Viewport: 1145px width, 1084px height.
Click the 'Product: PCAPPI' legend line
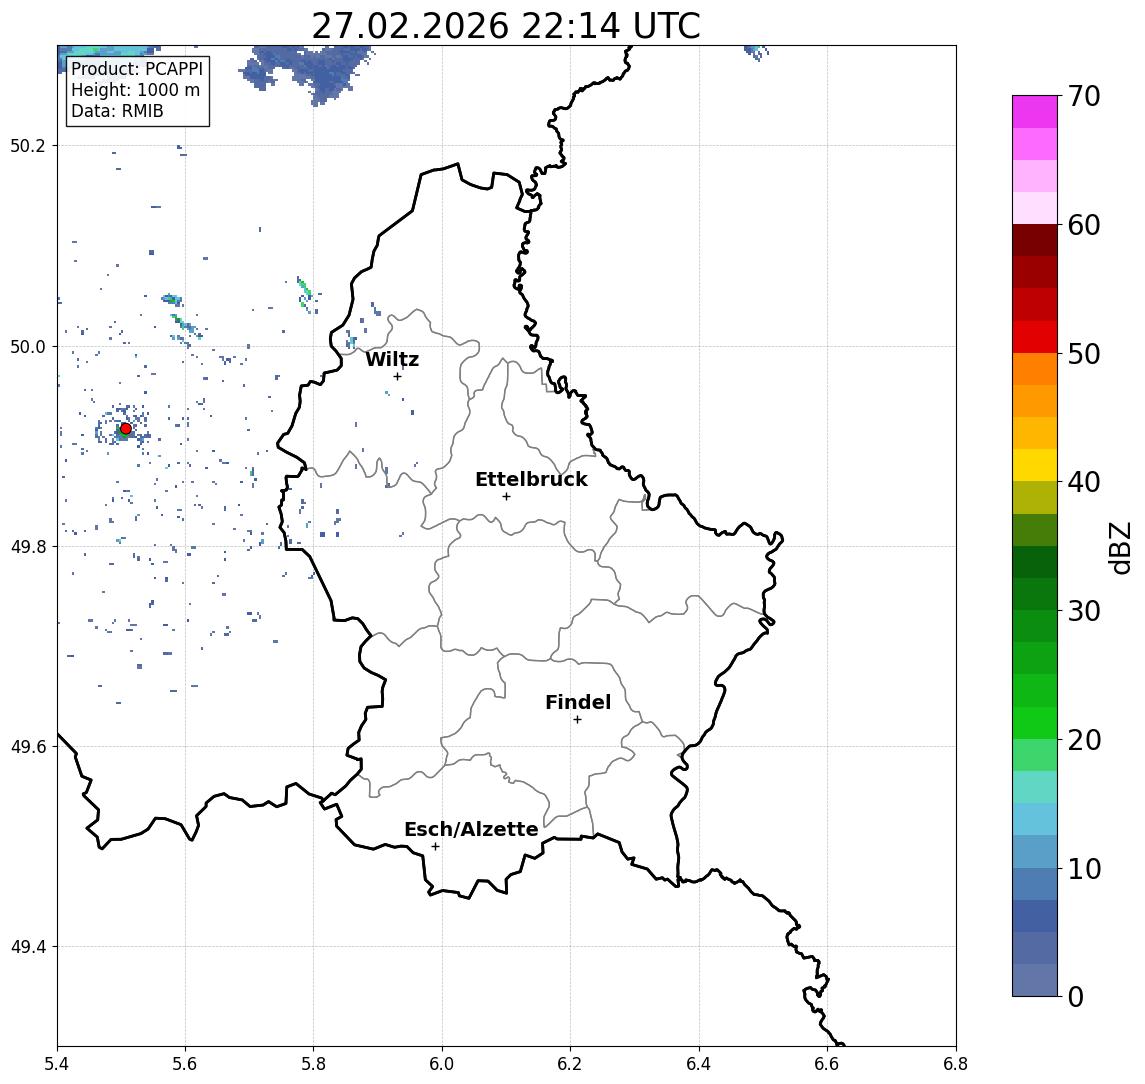[137, 69]
